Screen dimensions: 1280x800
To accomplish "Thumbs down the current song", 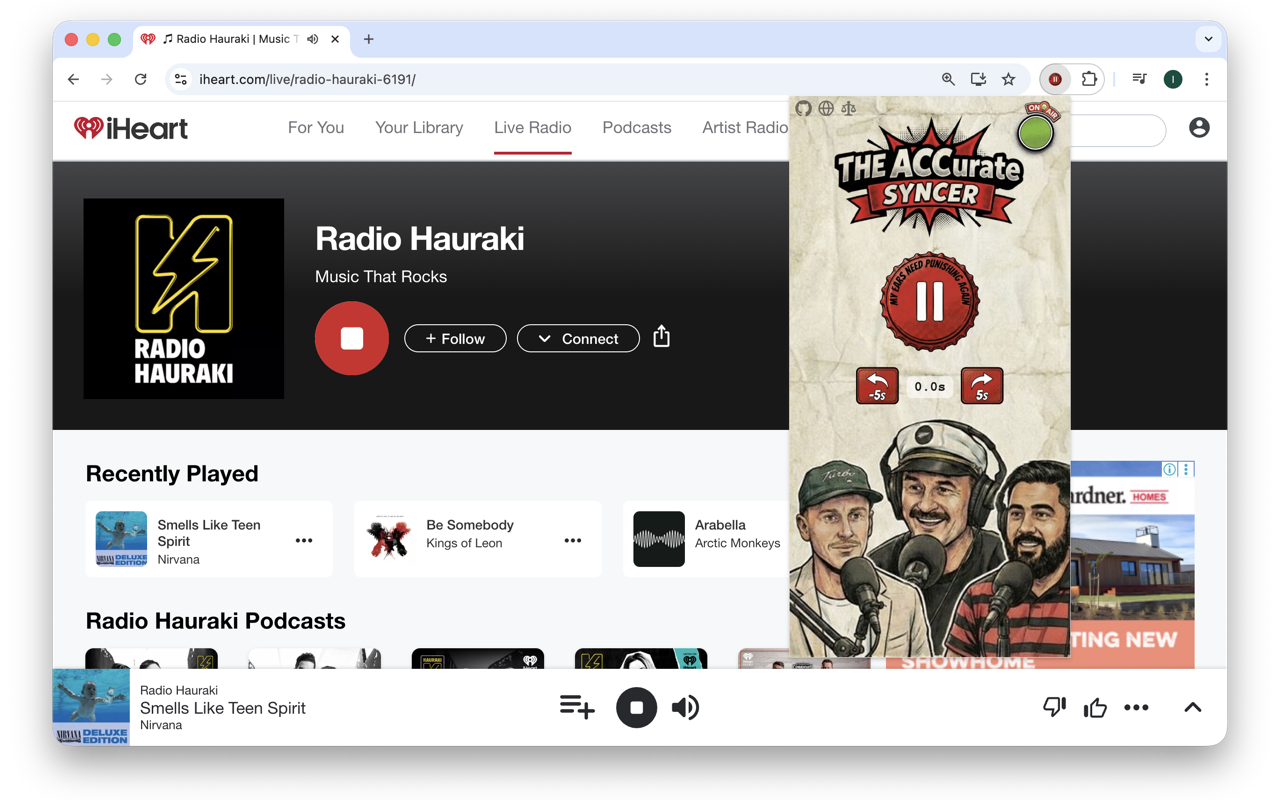I will coord(1054,707).
